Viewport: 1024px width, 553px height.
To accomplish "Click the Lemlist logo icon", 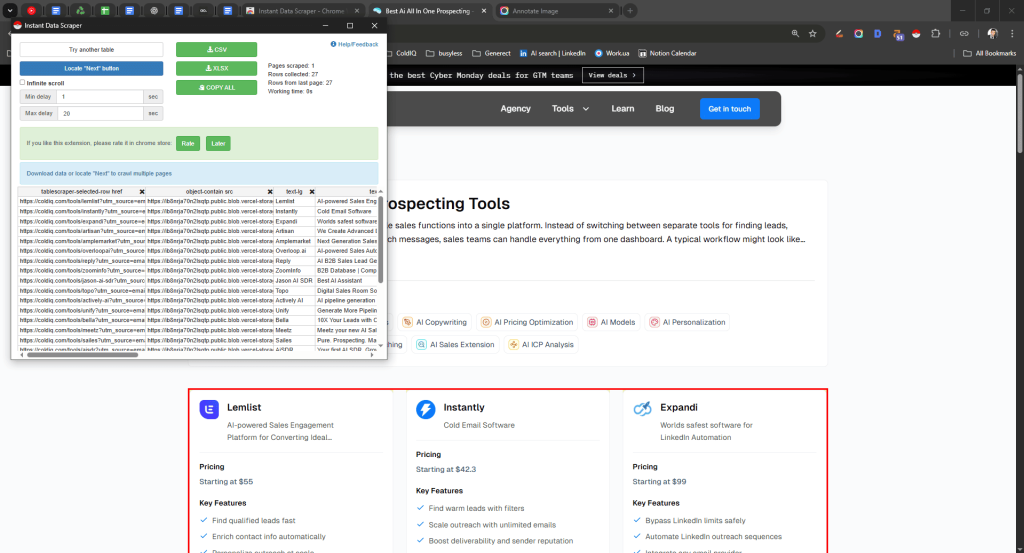I will pyautogui.click(x=209, y=409).
